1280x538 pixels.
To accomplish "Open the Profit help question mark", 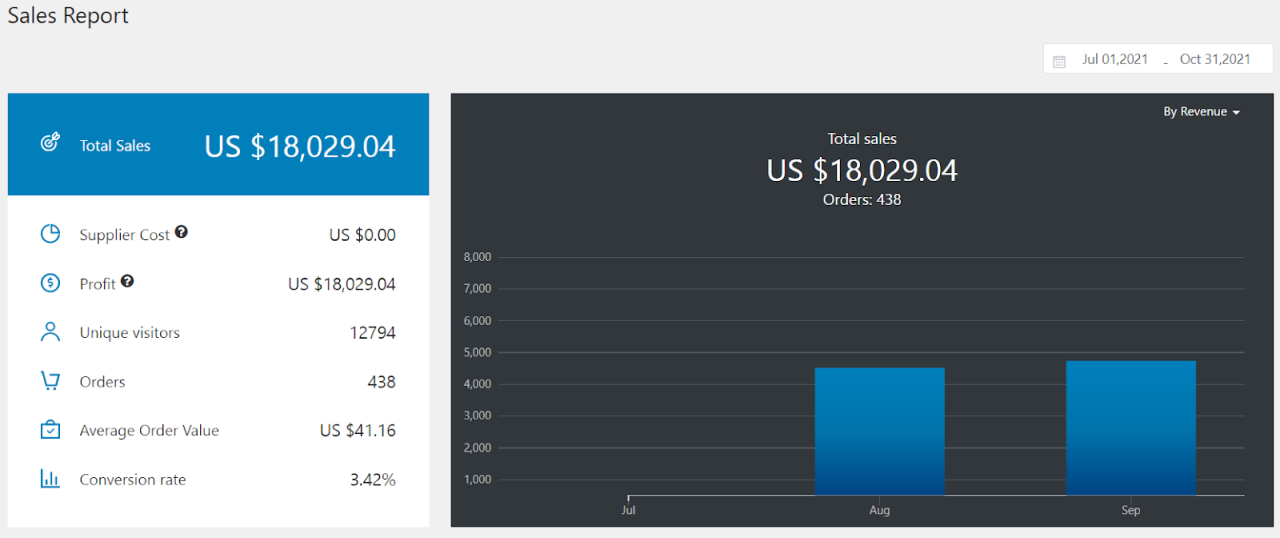I will point(127,282).
